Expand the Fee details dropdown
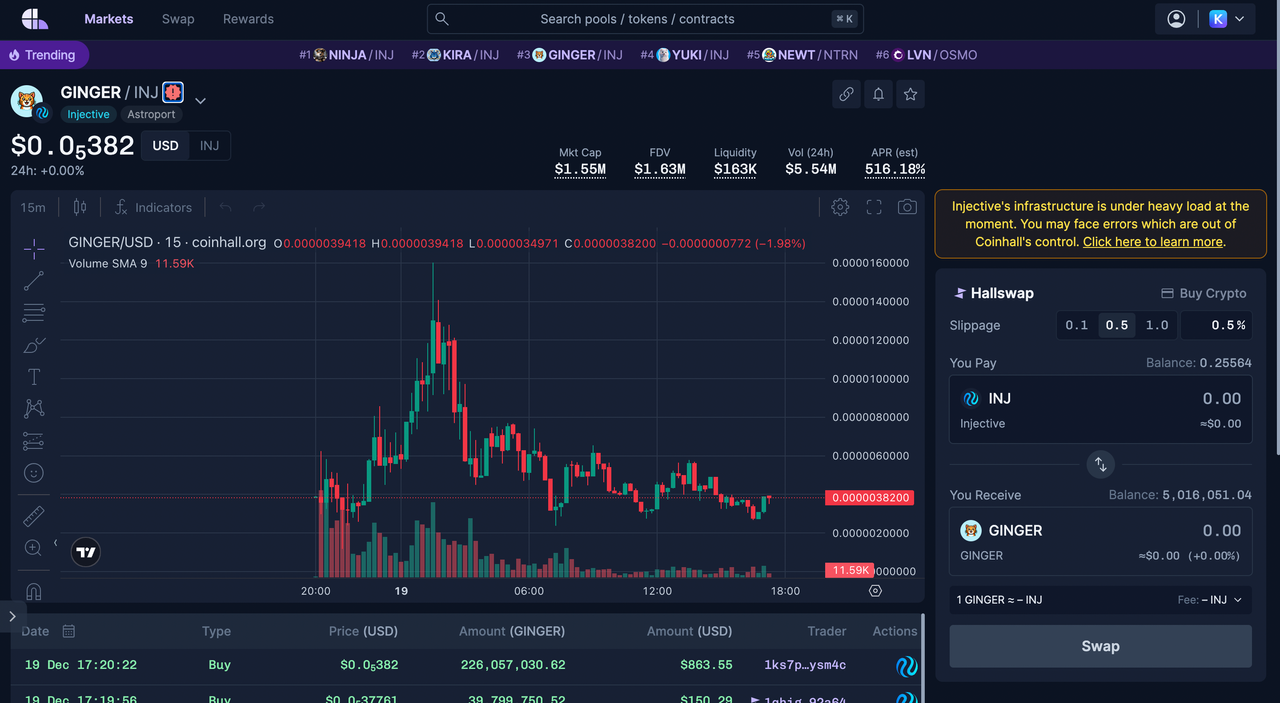 click(x=1211, y=600)
